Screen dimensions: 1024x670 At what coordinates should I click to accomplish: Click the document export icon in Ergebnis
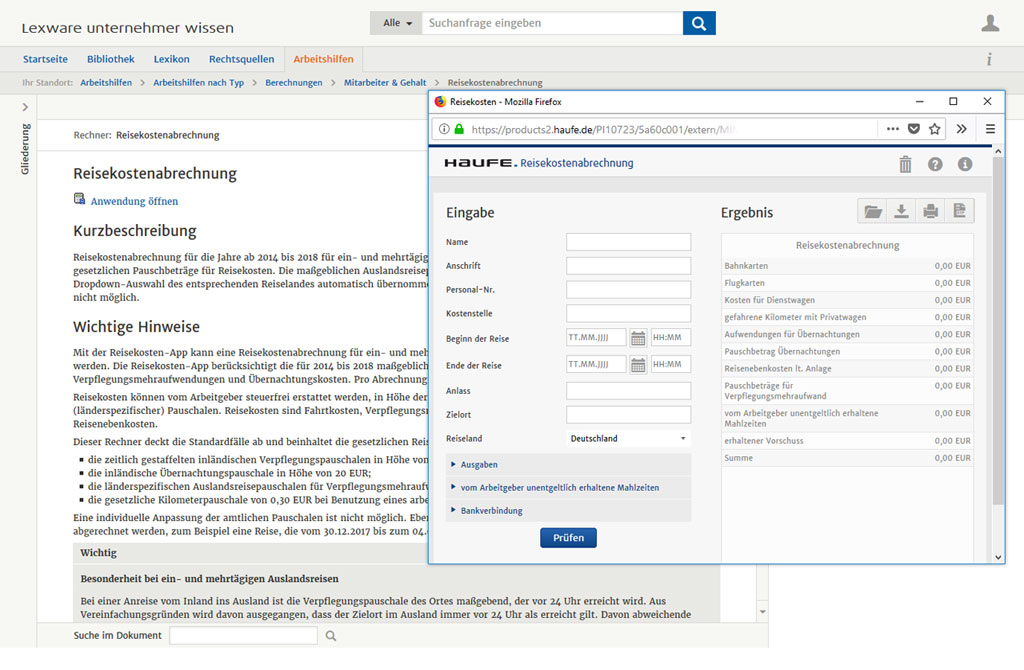(x=959, y=211)
